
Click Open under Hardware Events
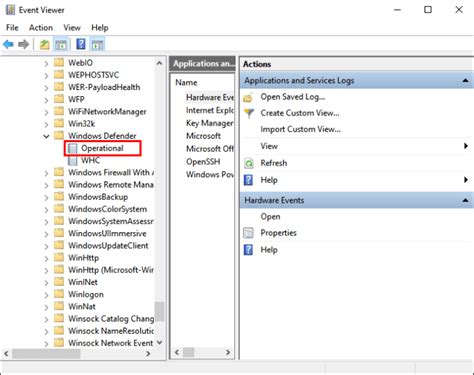pyautogui.click(x=270, y=217)
